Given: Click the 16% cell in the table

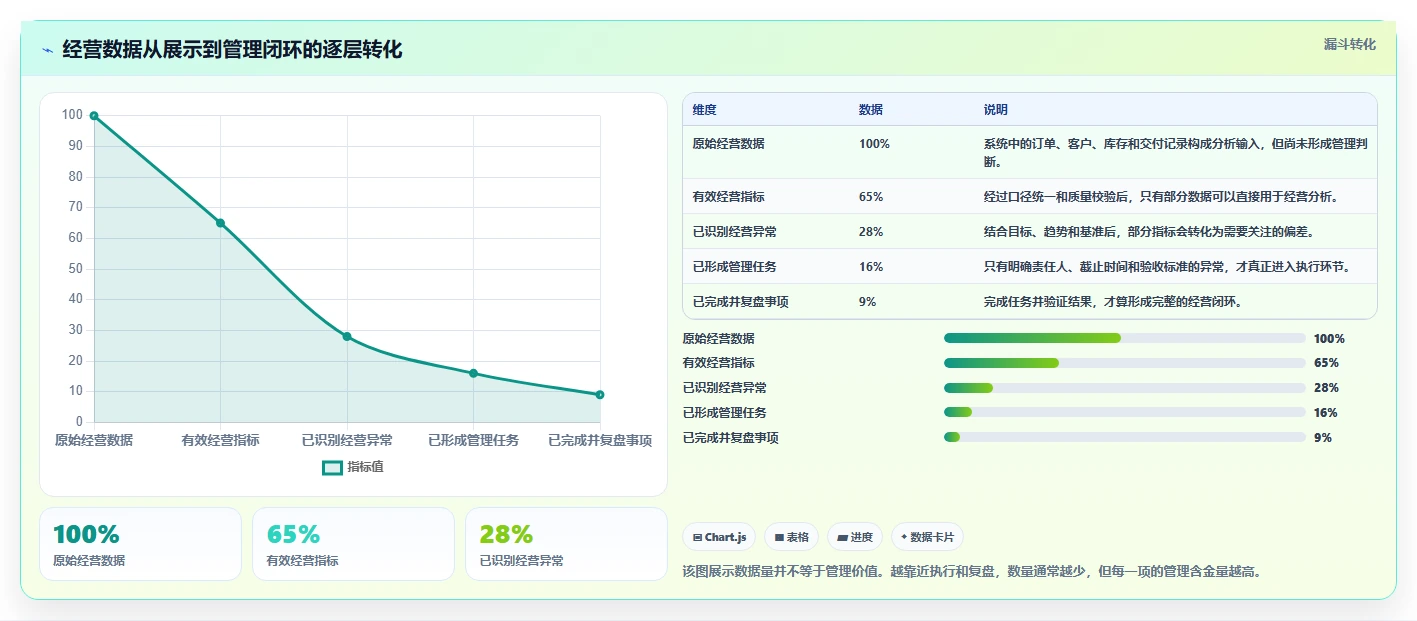Looking at the screenshot, I should [870, 267].
